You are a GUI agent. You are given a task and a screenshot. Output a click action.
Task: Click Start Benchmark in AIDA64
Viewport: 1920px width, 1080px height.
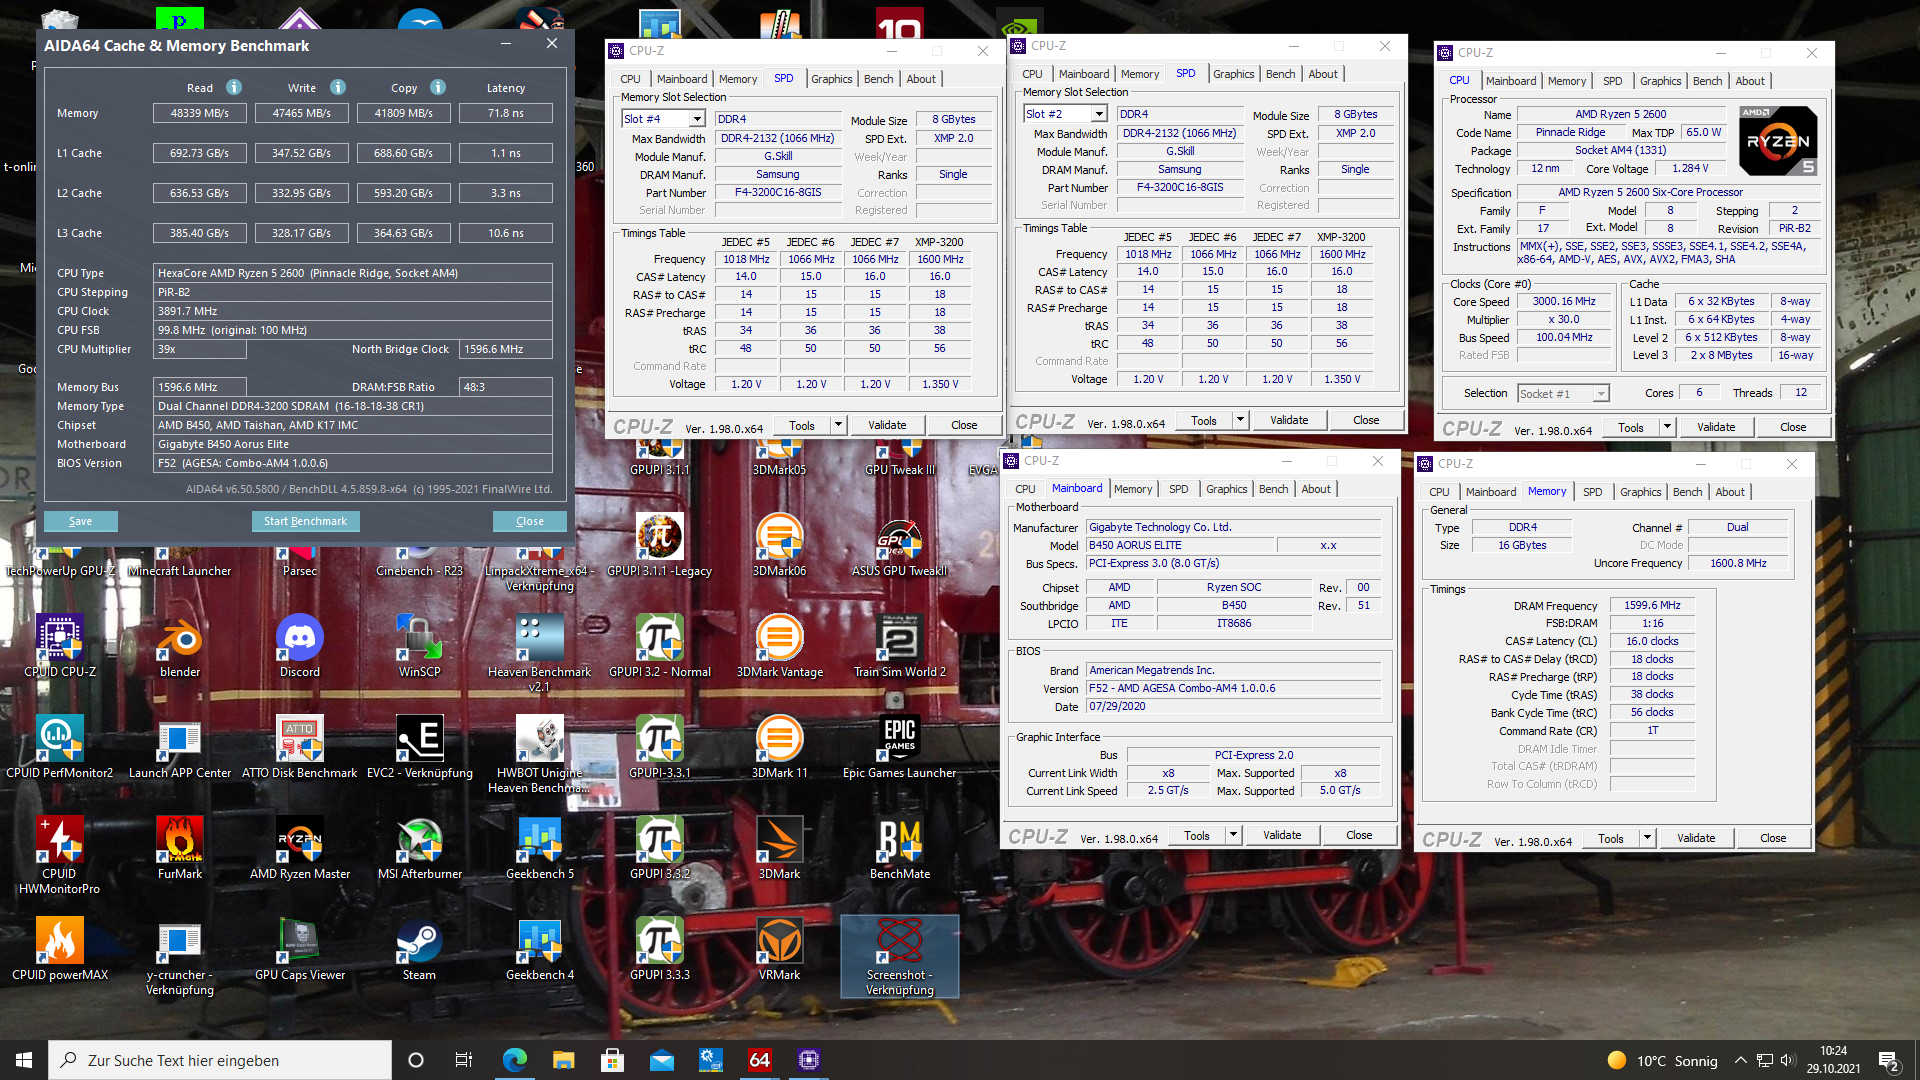305,521
